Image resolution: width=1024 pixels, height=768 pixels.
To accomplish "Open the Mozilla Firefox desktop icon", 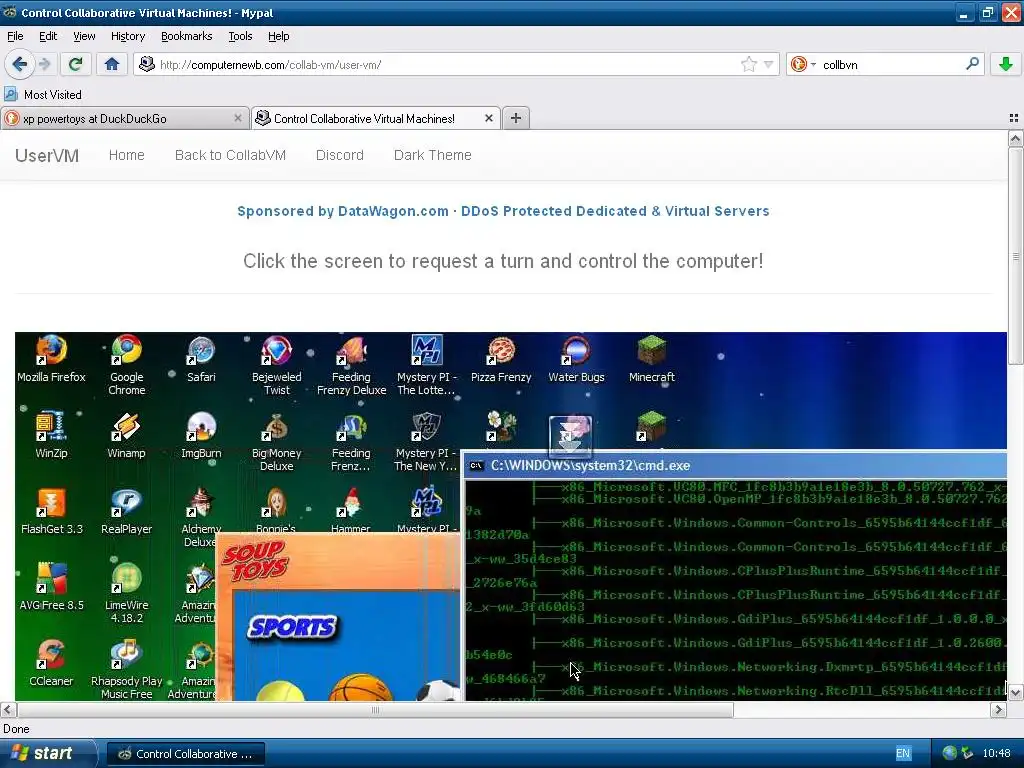I will (x=51, y=359).
